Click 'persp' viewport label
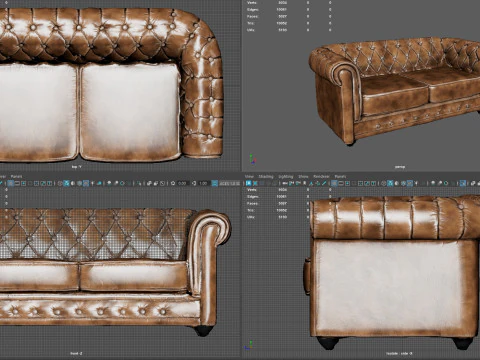This screenshot has width=480, height=360. pyautogui.click(x=400, y=167)
